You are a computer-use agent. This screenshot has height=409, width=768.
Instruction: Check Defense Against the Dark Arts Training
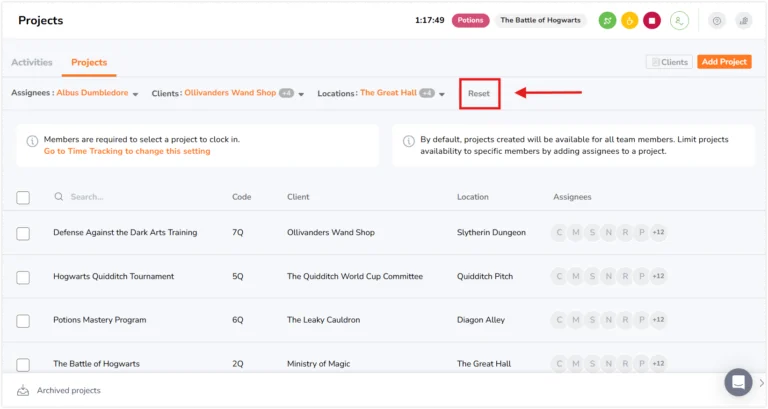point(23,233)
